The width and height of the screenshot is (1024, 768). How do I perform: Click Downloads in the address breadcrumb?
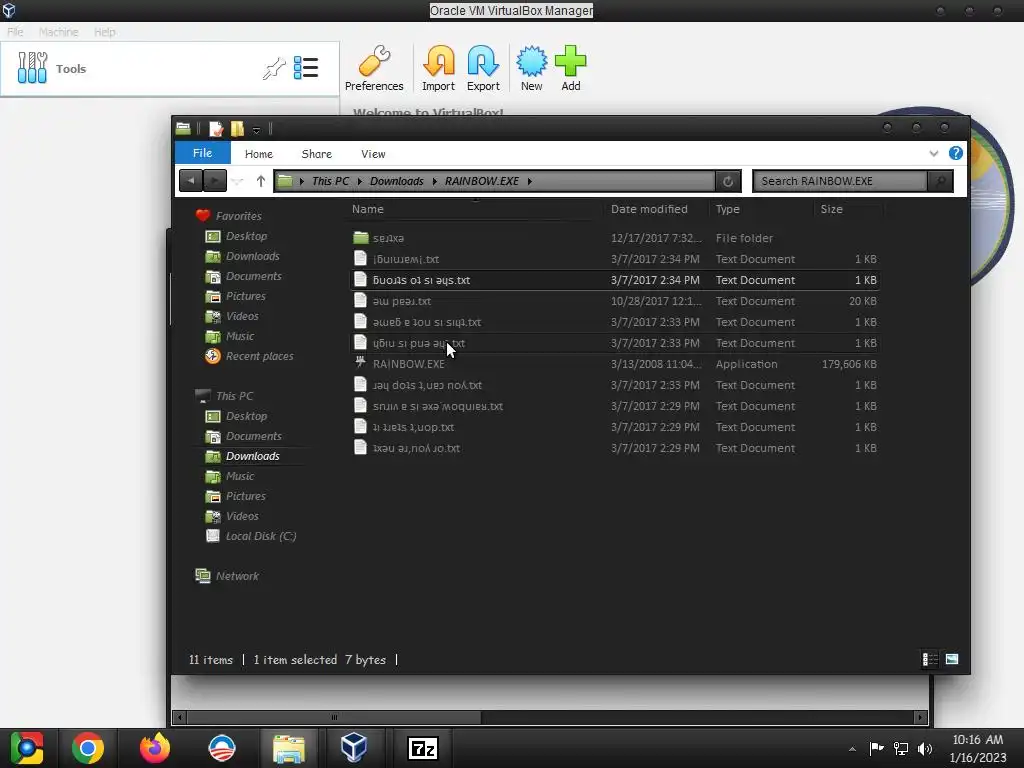click(396, 181)
